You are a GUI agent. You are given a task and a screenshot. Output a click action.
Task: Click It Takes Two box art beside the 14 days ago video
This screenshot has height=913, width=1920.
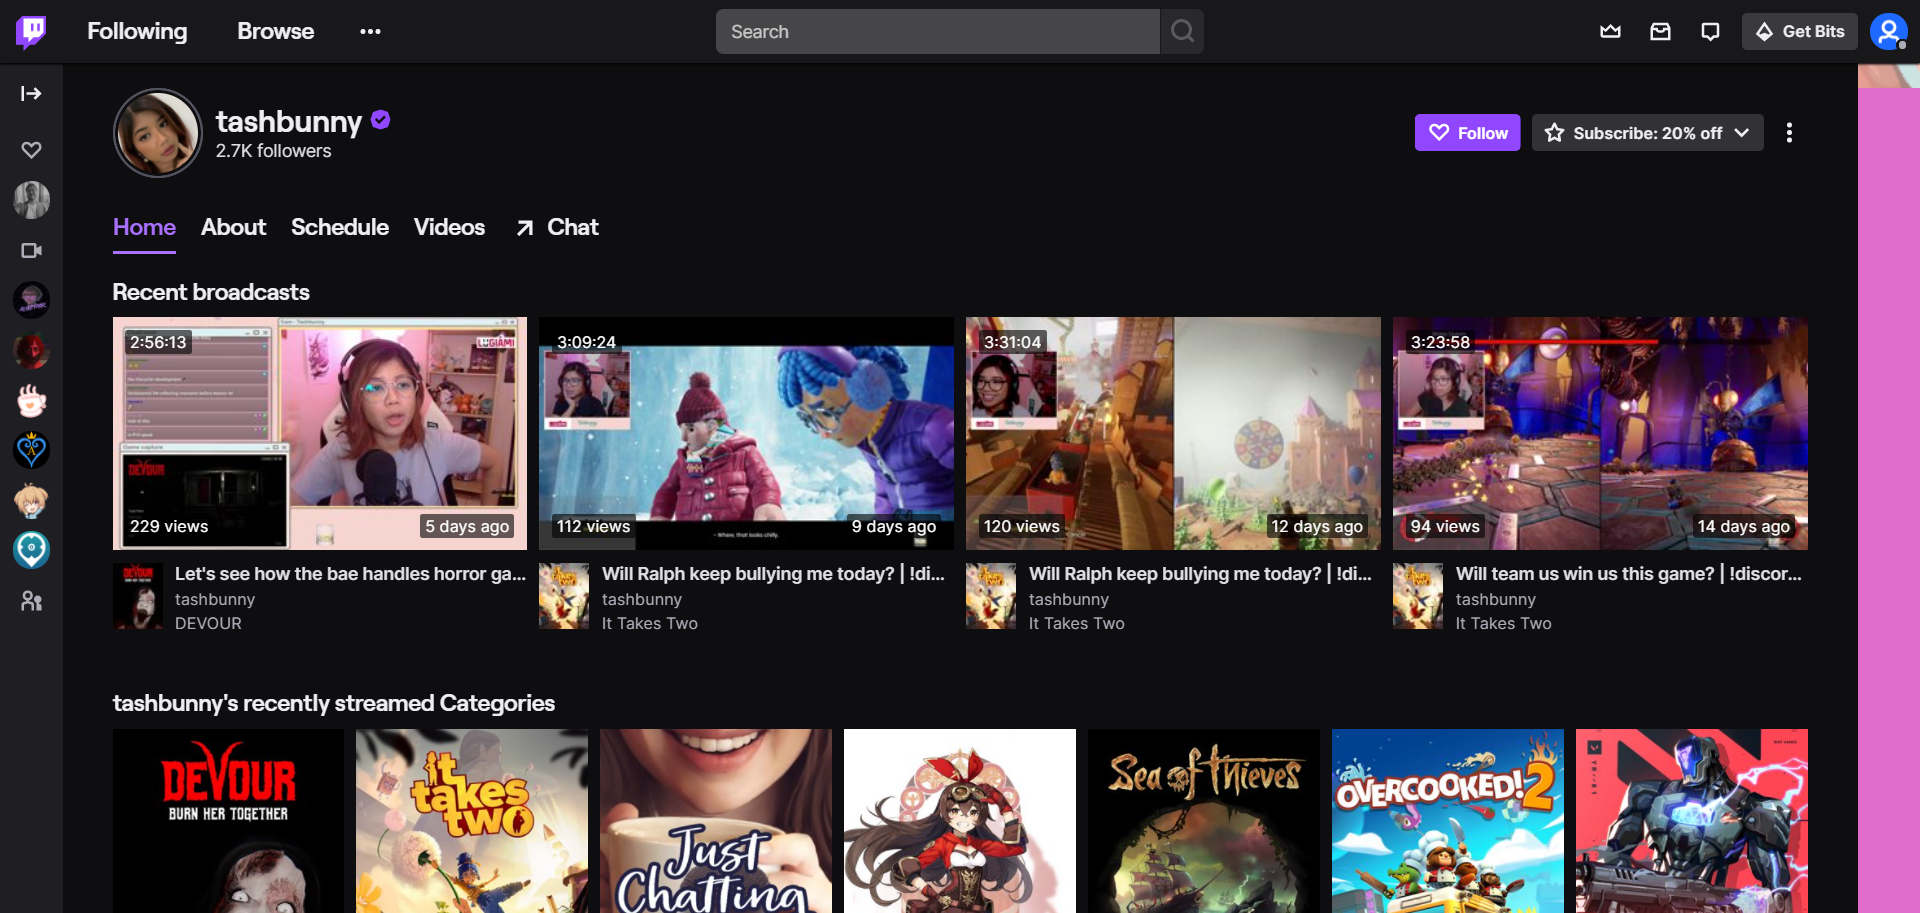pos(1418,596)
